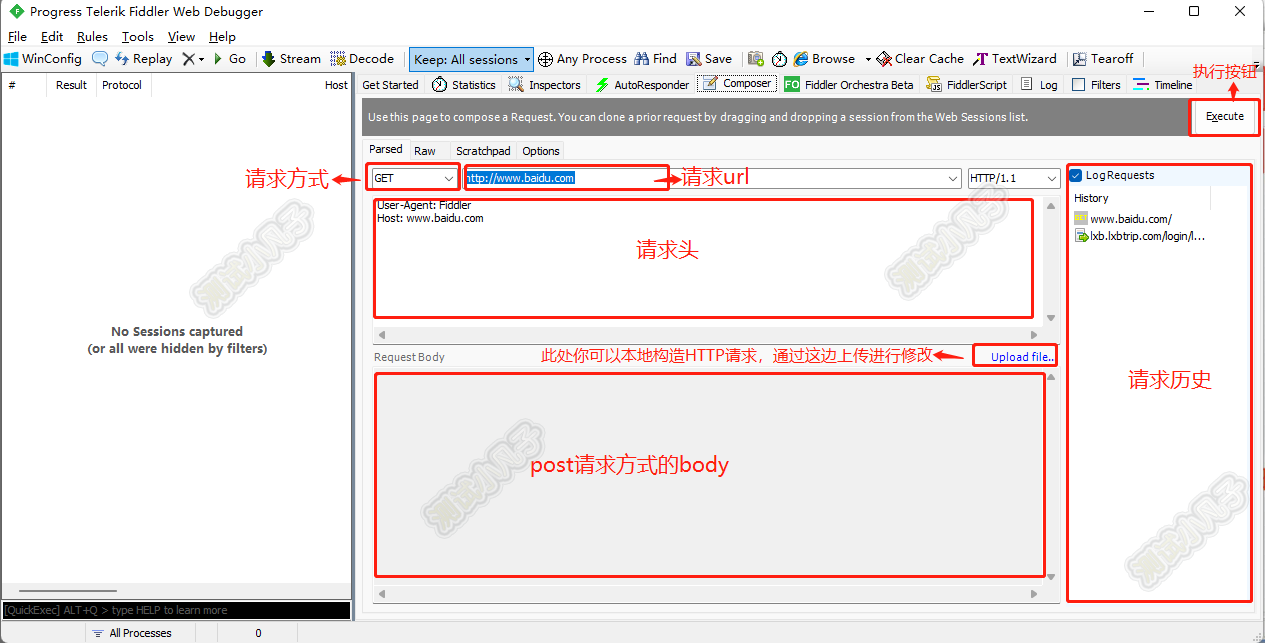Open the AutoResponder tab
Screen dimensions: 1265x643
point(642,85)
